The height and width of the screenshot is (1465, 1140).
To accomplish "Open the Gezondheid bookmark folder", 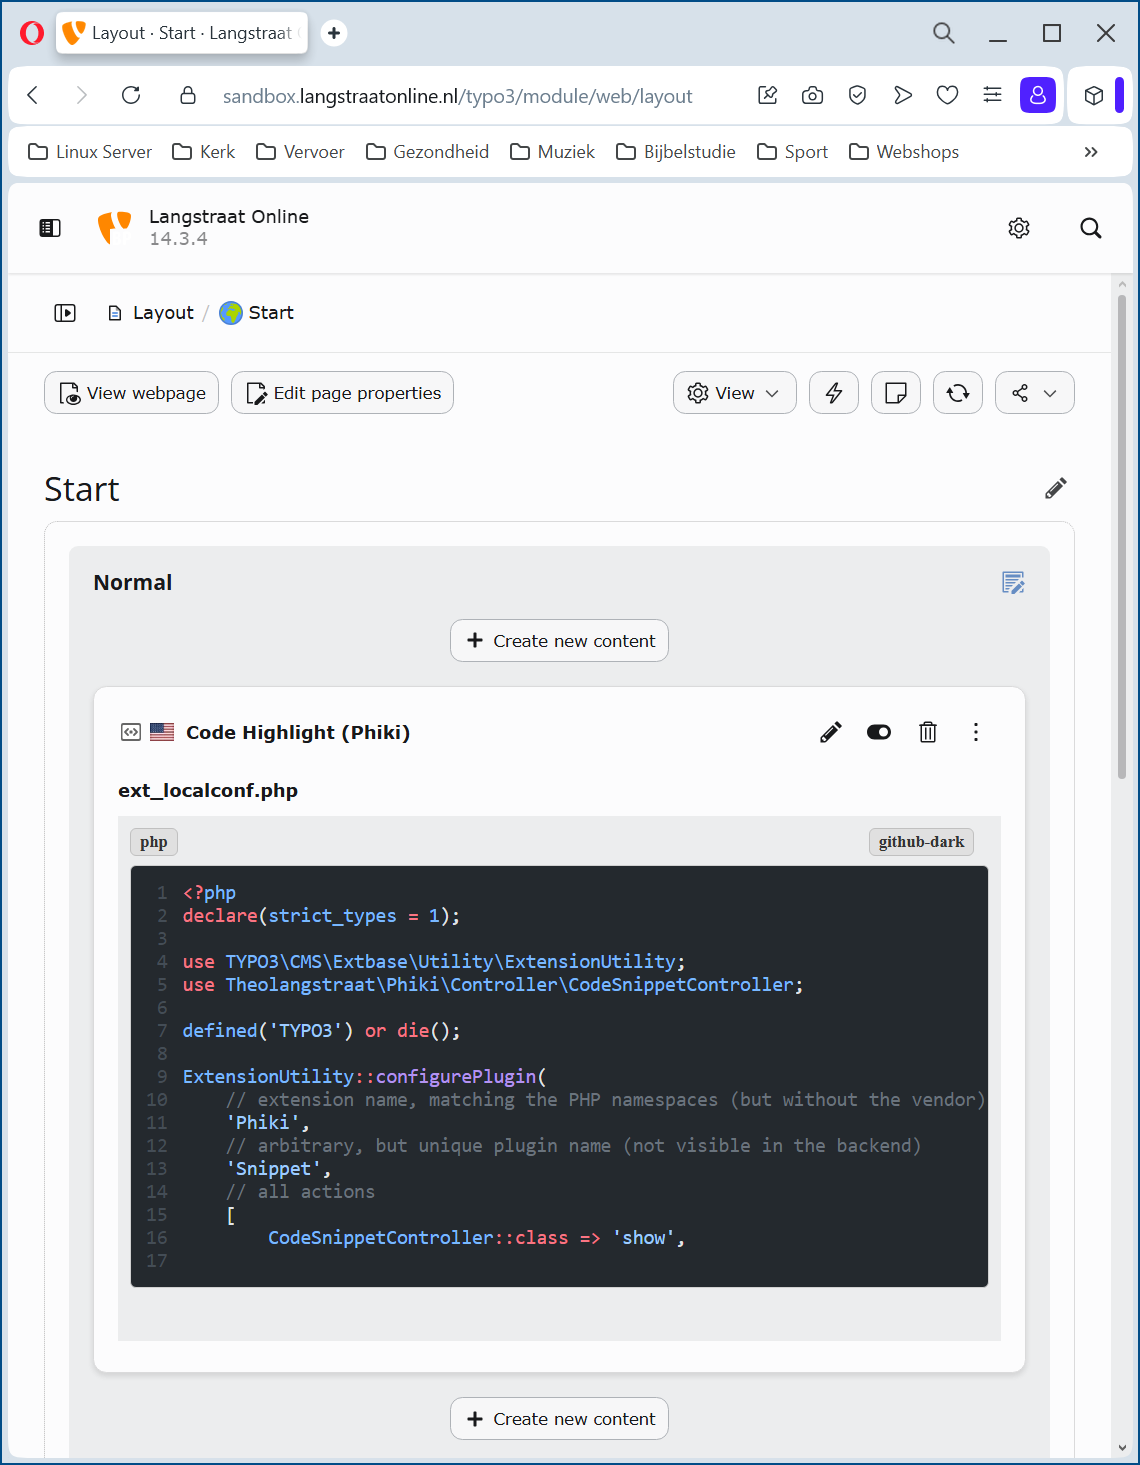I will click(427, 152).
